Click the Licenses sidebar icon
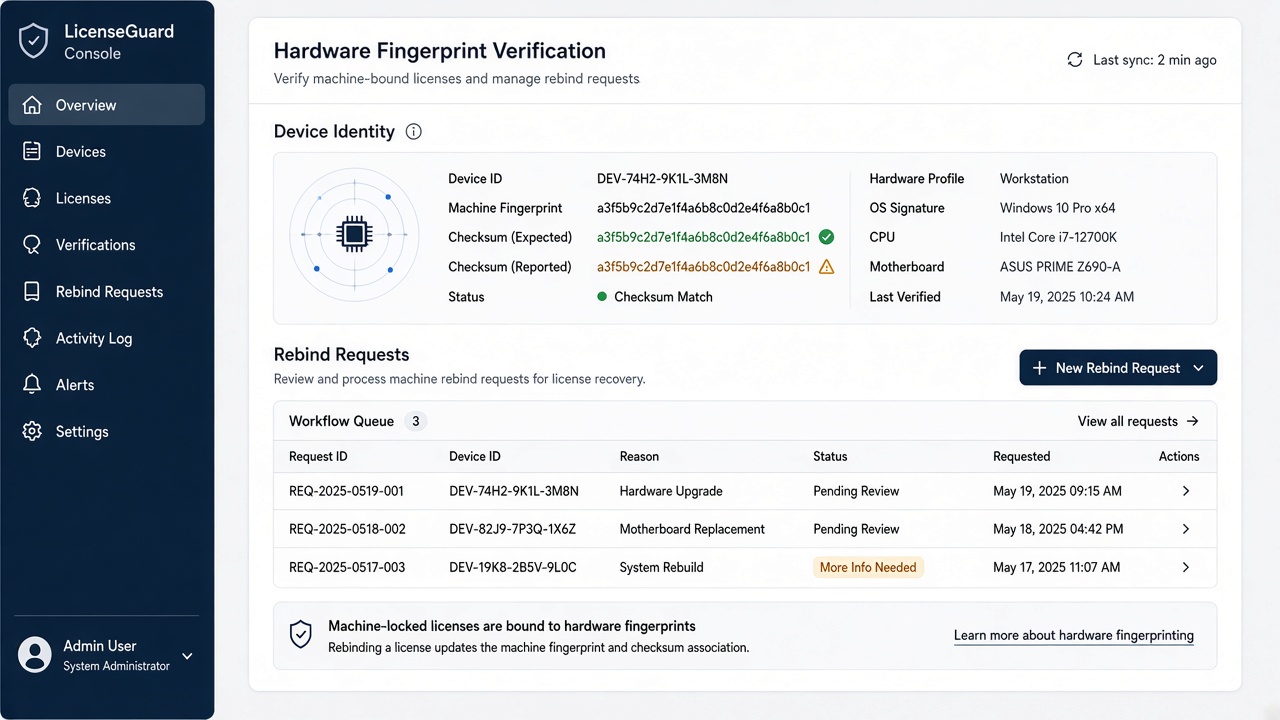 [32, 198]
